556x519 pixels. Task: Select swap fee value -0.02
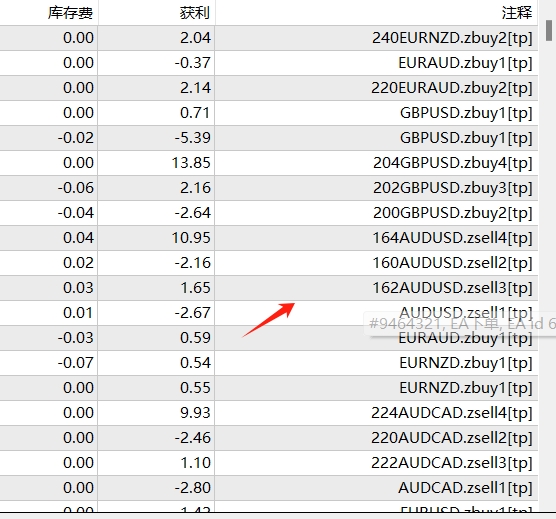[76, 138]
